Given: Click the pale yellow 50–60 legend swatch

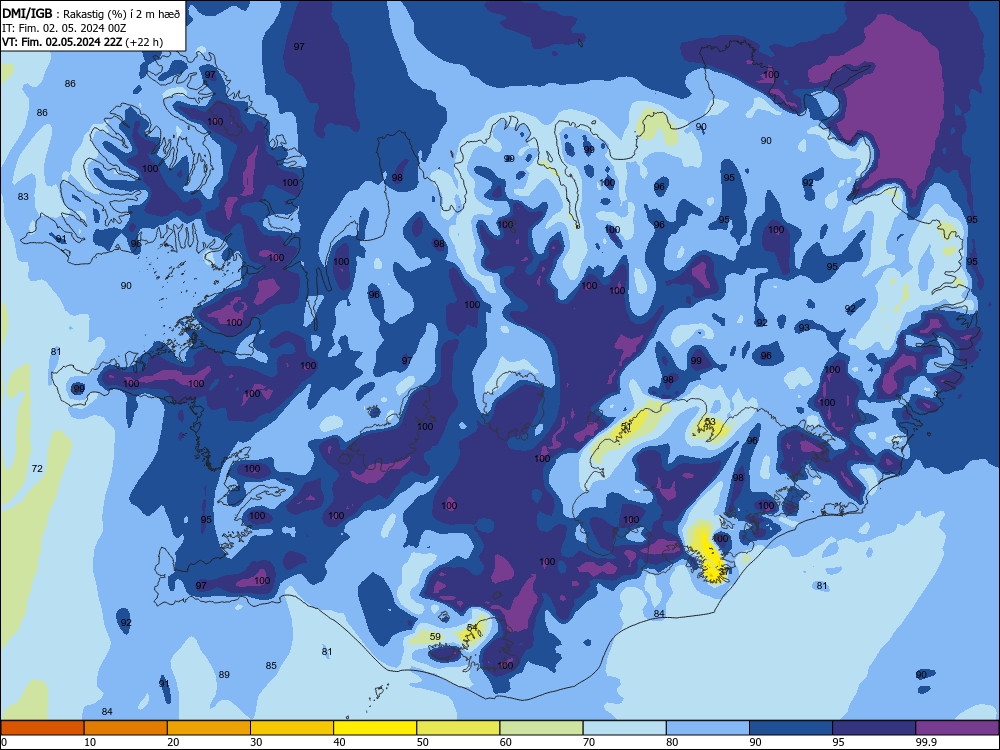Looking at the screenshot, I should [459, 728].
